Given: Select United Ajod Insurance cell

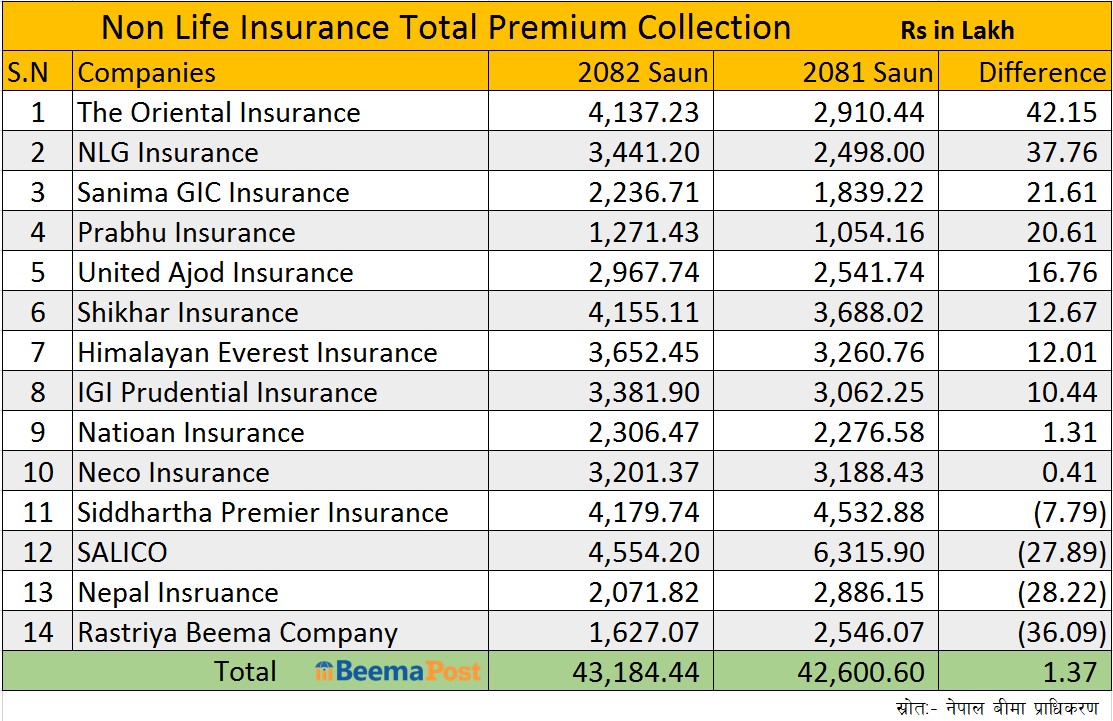Looking at the screenshot, I should pos(216,273).
